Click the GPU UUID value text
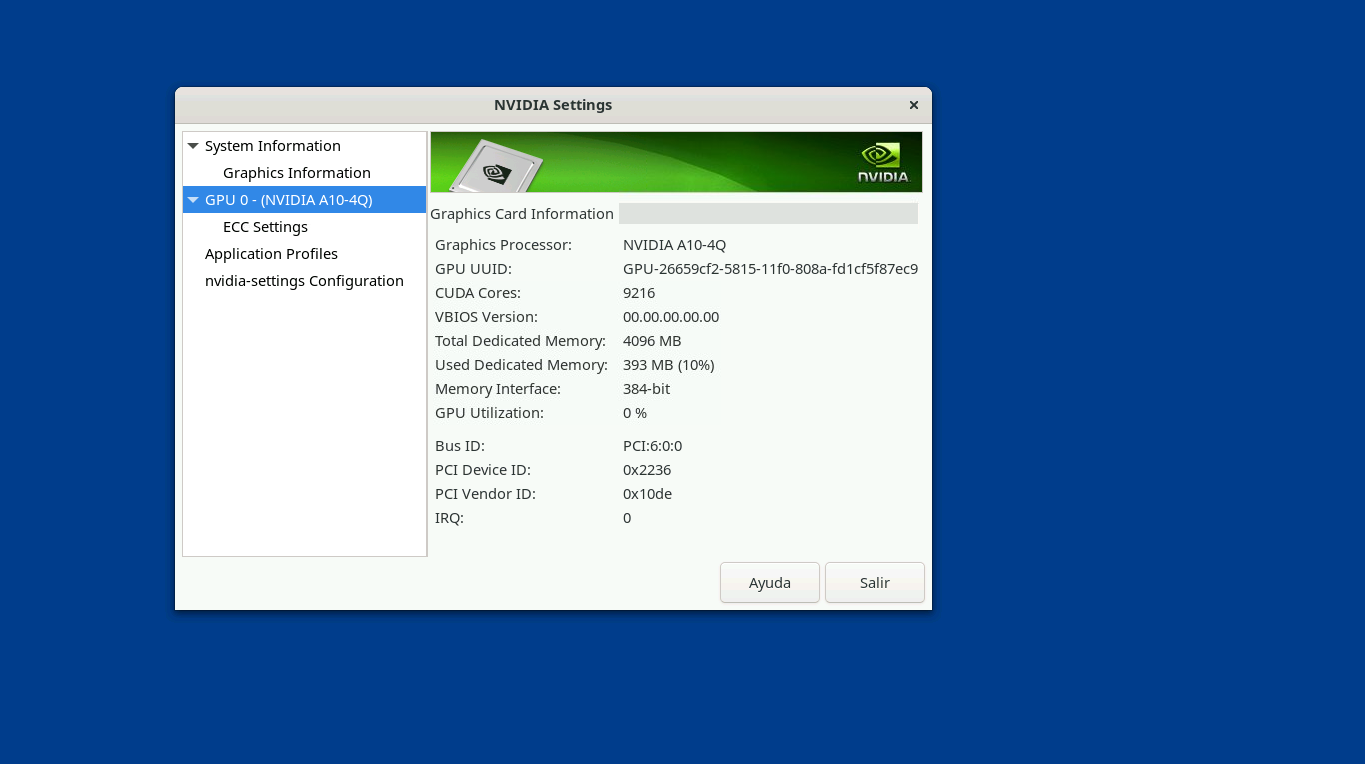Screen dimensions: 1365x764 [770, 269]
